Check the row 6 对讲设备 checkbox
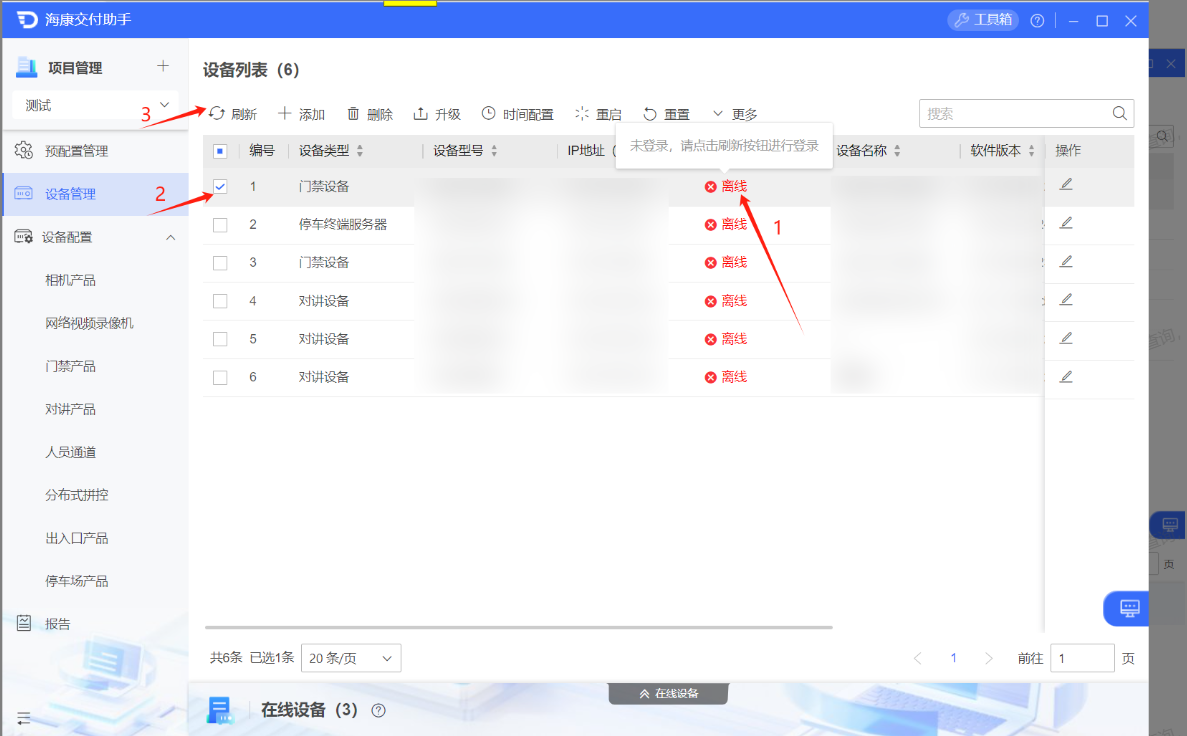 point(220,377)
